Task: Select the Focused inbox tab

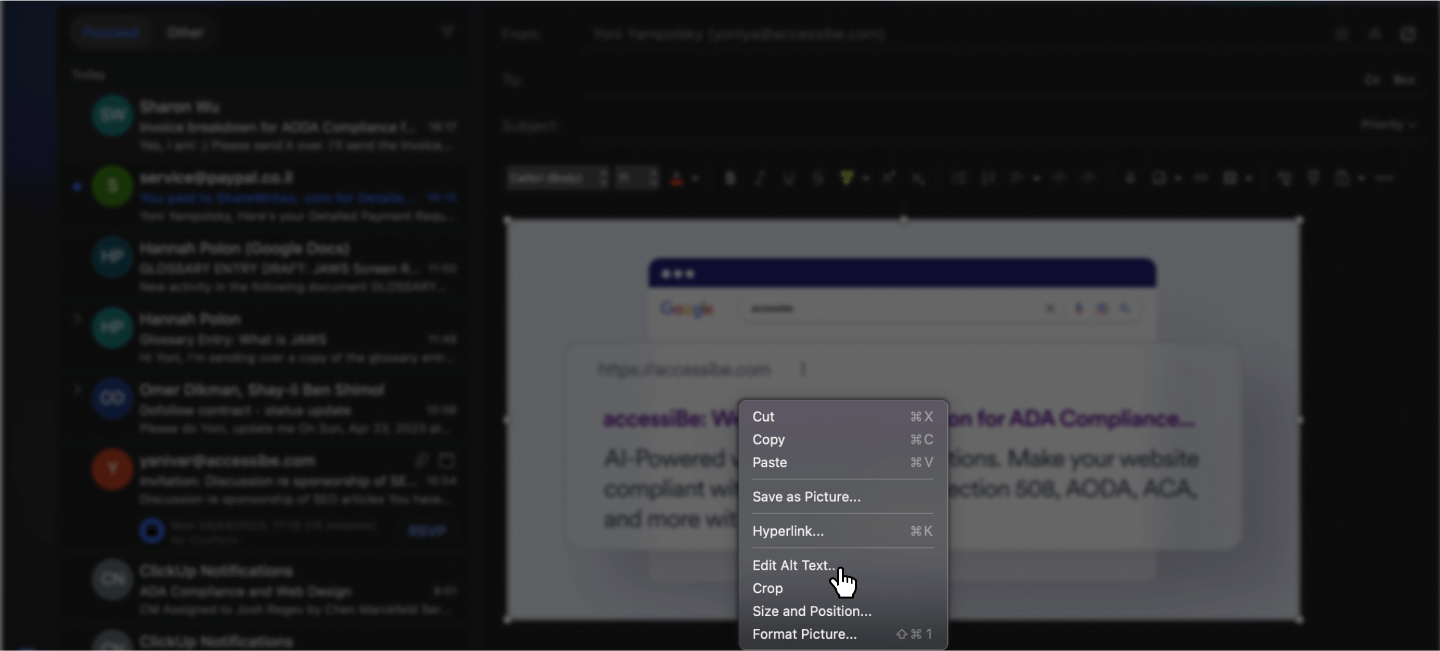Action: (x=111, y=31)
